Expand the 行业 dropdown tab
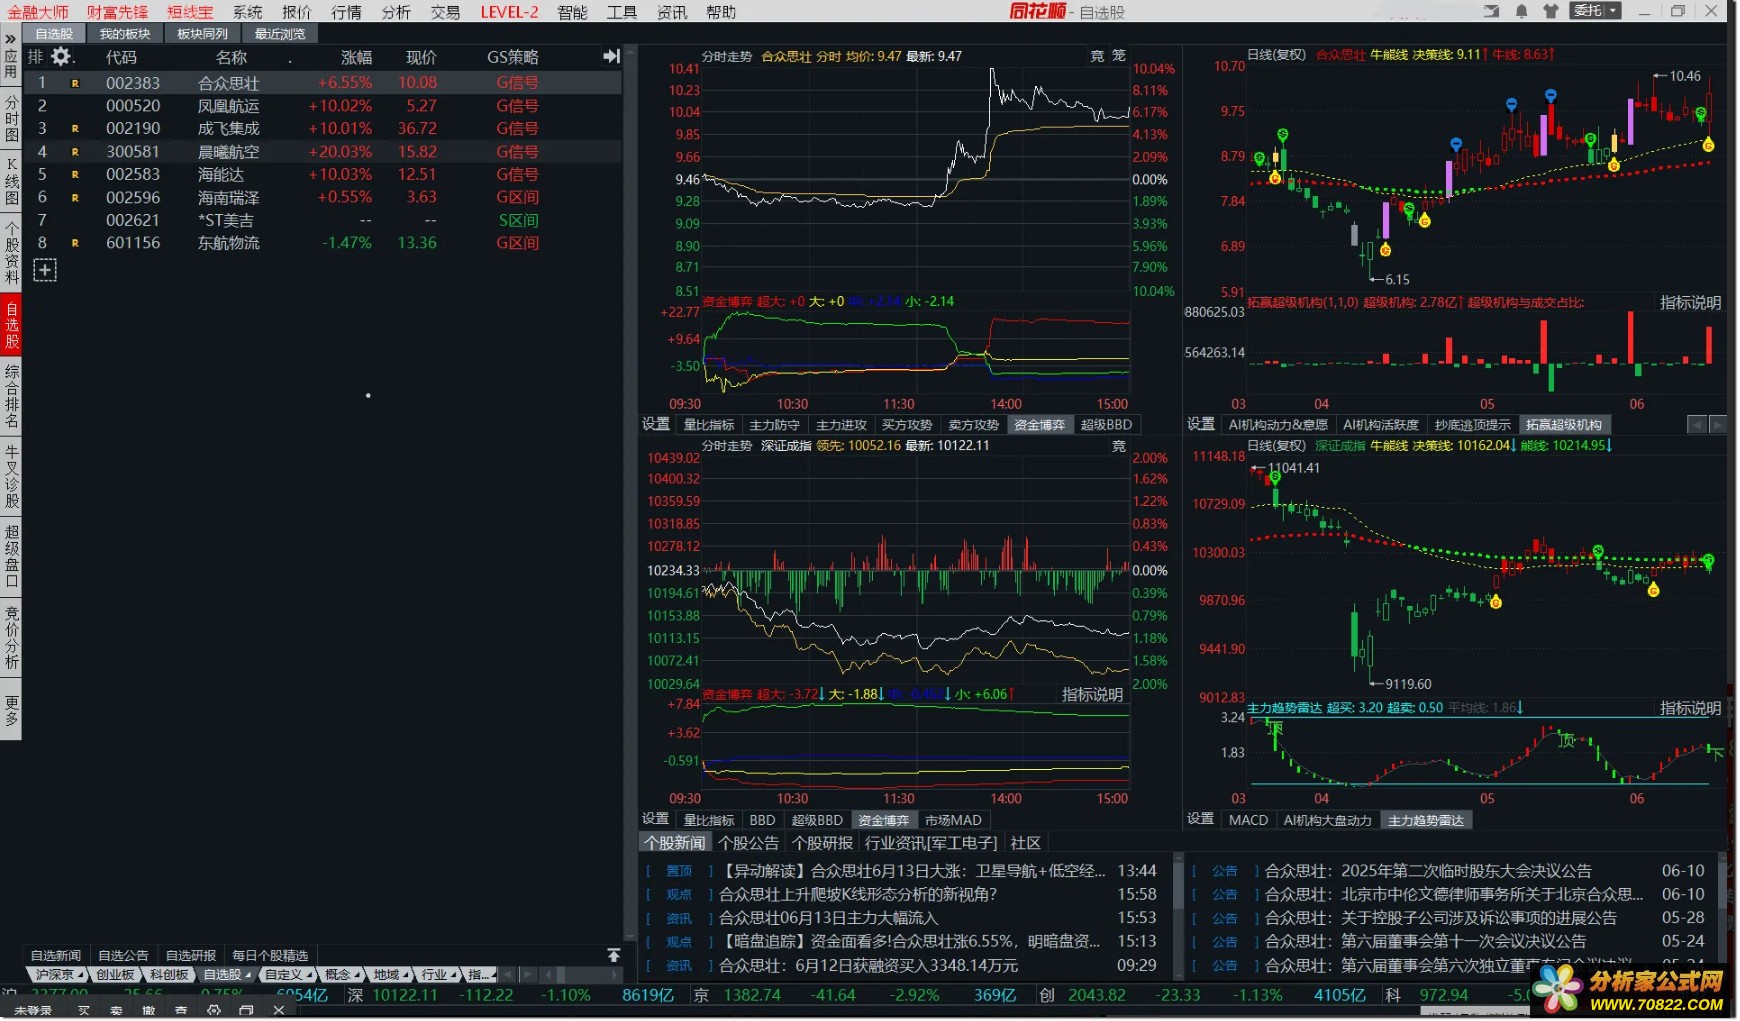The height and width of the screenshot is (1021, 1740). tap(439, 974)
